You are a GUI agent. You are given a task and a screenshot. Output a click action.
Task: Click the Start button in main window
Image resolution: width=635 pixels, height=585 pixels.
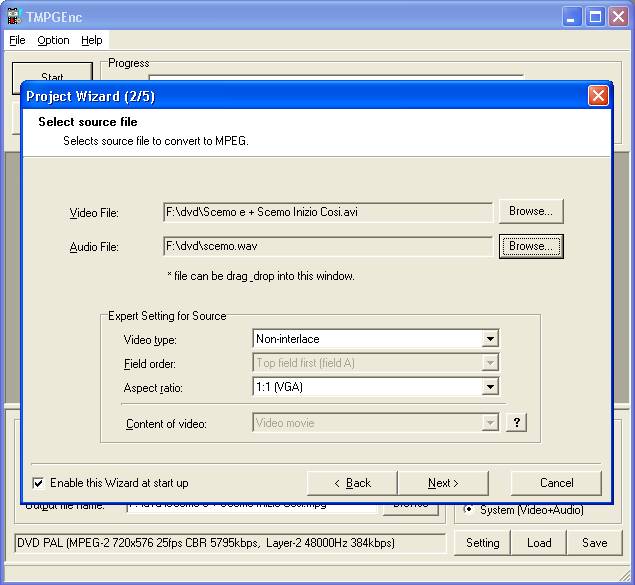pyautogui.click(x=52, y=73)
